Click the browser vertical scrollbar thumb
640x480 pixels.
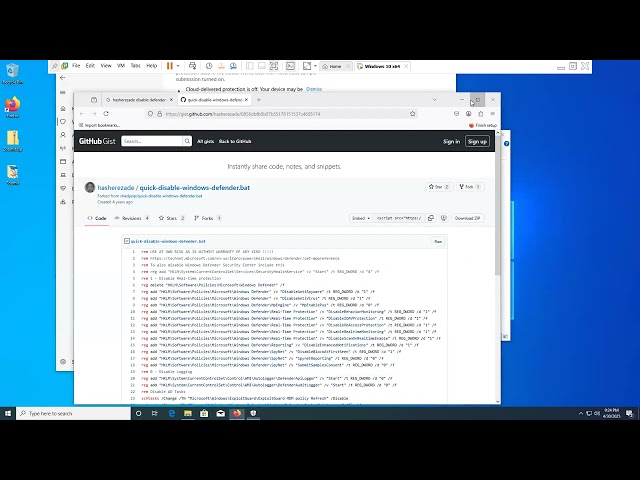[x=498, y=204]
